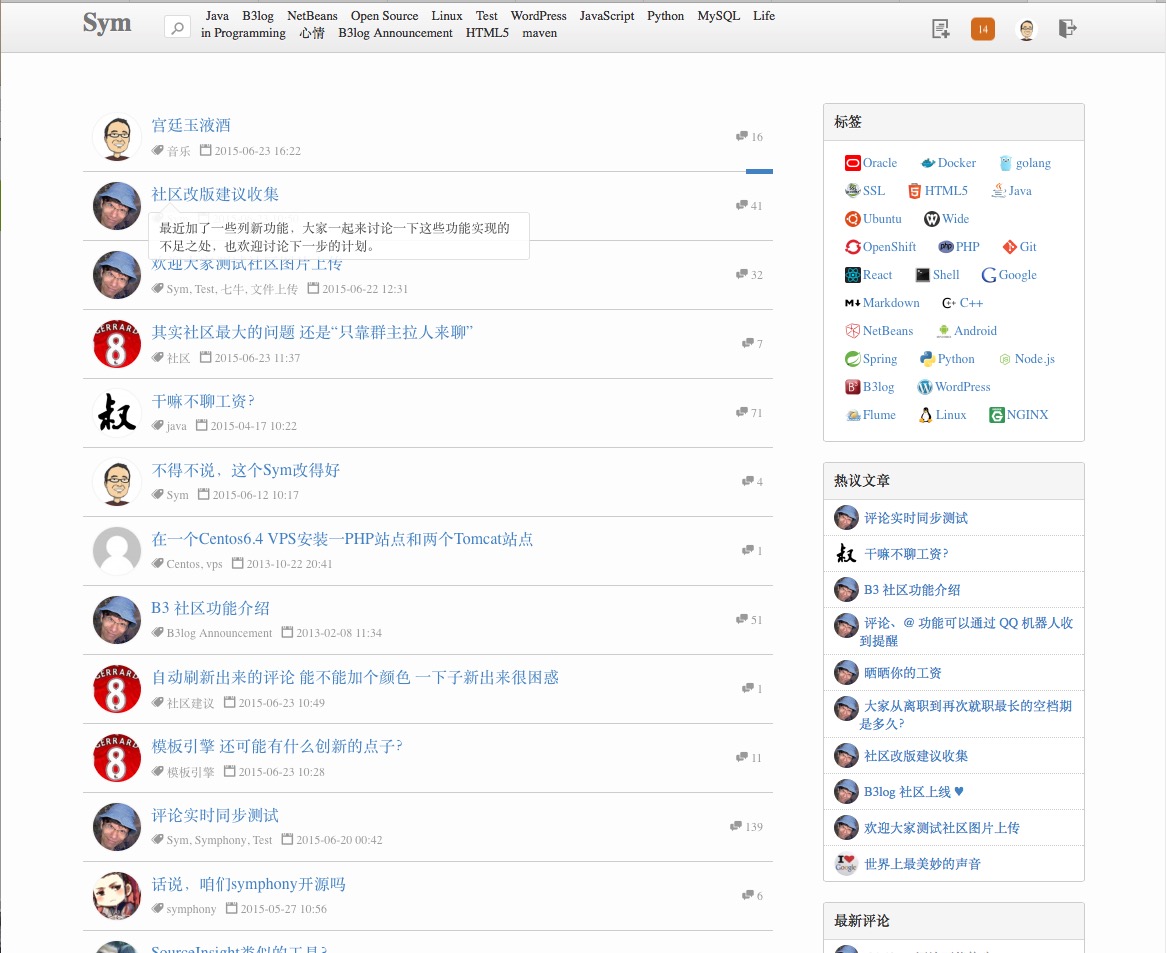The image size is (1166, 953).
Task: Click the java tag under 干嘛不聊工资
Action: [176, 426]
